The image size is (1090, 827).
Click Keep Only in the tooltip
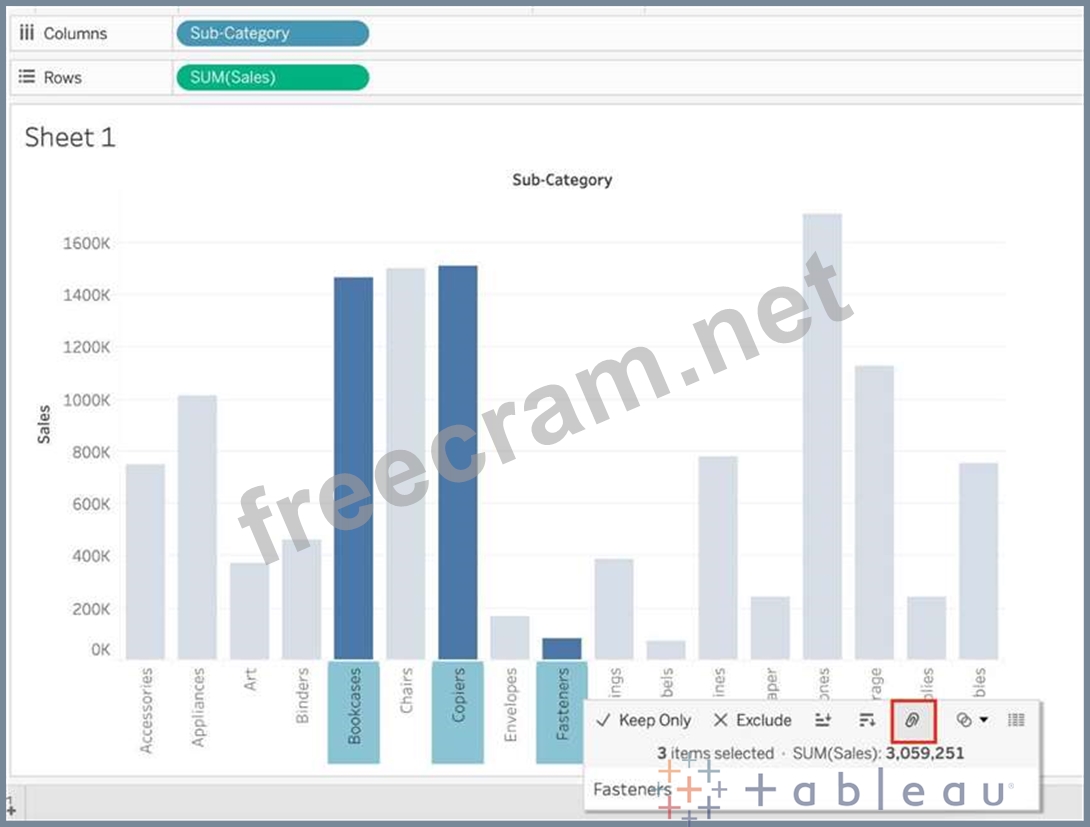click(x=643, y=720)
